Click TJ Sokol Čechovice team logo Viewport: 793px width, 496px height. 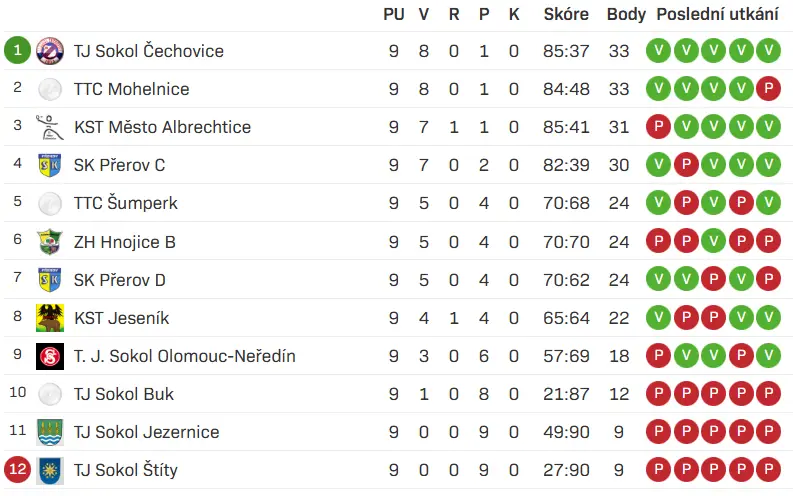50,51
